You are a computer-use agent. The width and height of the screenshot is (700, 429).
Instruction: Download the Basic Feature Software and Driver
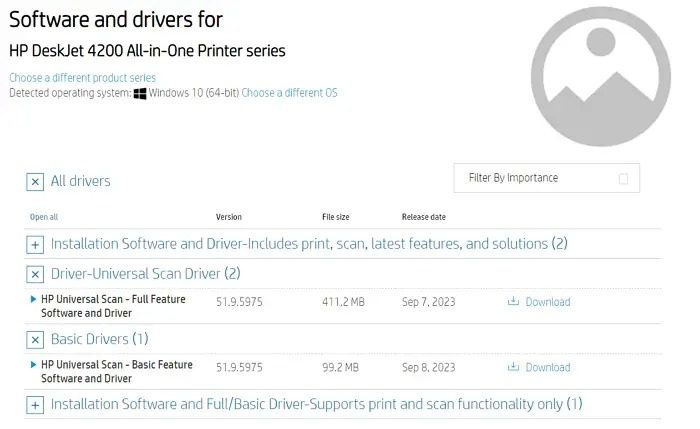pos(547,367)
